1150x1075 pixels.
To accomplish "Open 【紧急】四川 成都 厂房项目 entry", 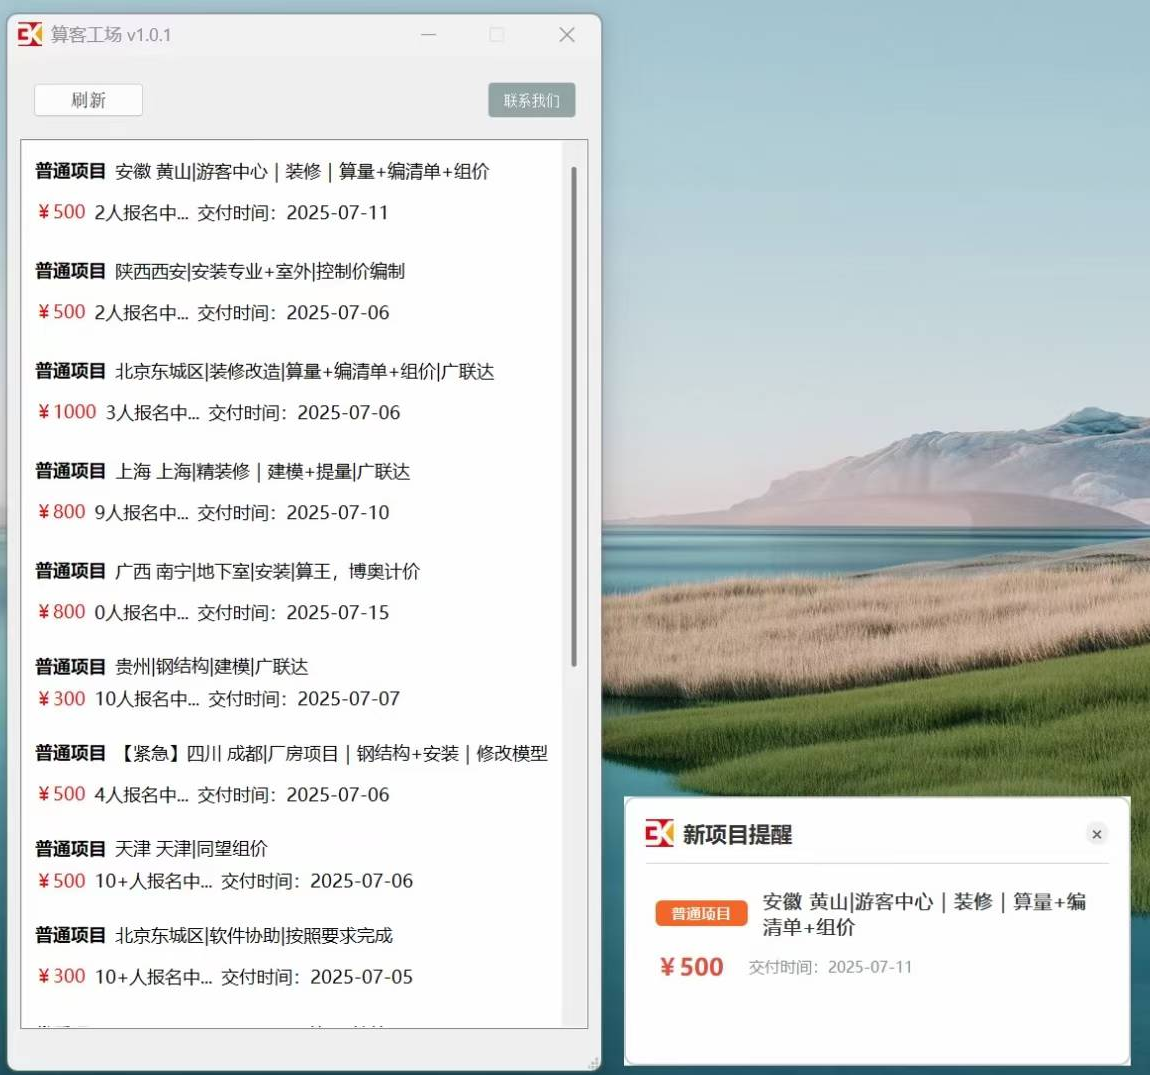I will click(331, 754).
